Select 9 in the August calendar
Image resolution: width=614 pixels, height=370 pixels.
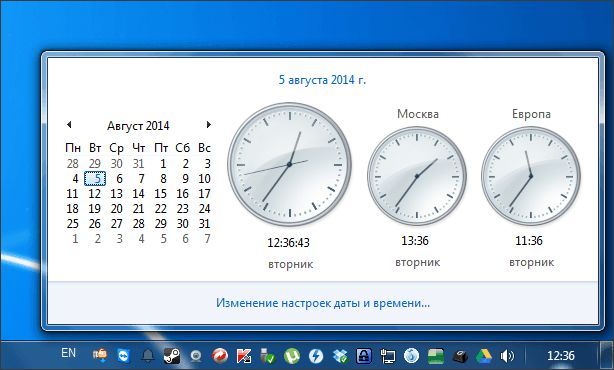click(x=186, y=179)
